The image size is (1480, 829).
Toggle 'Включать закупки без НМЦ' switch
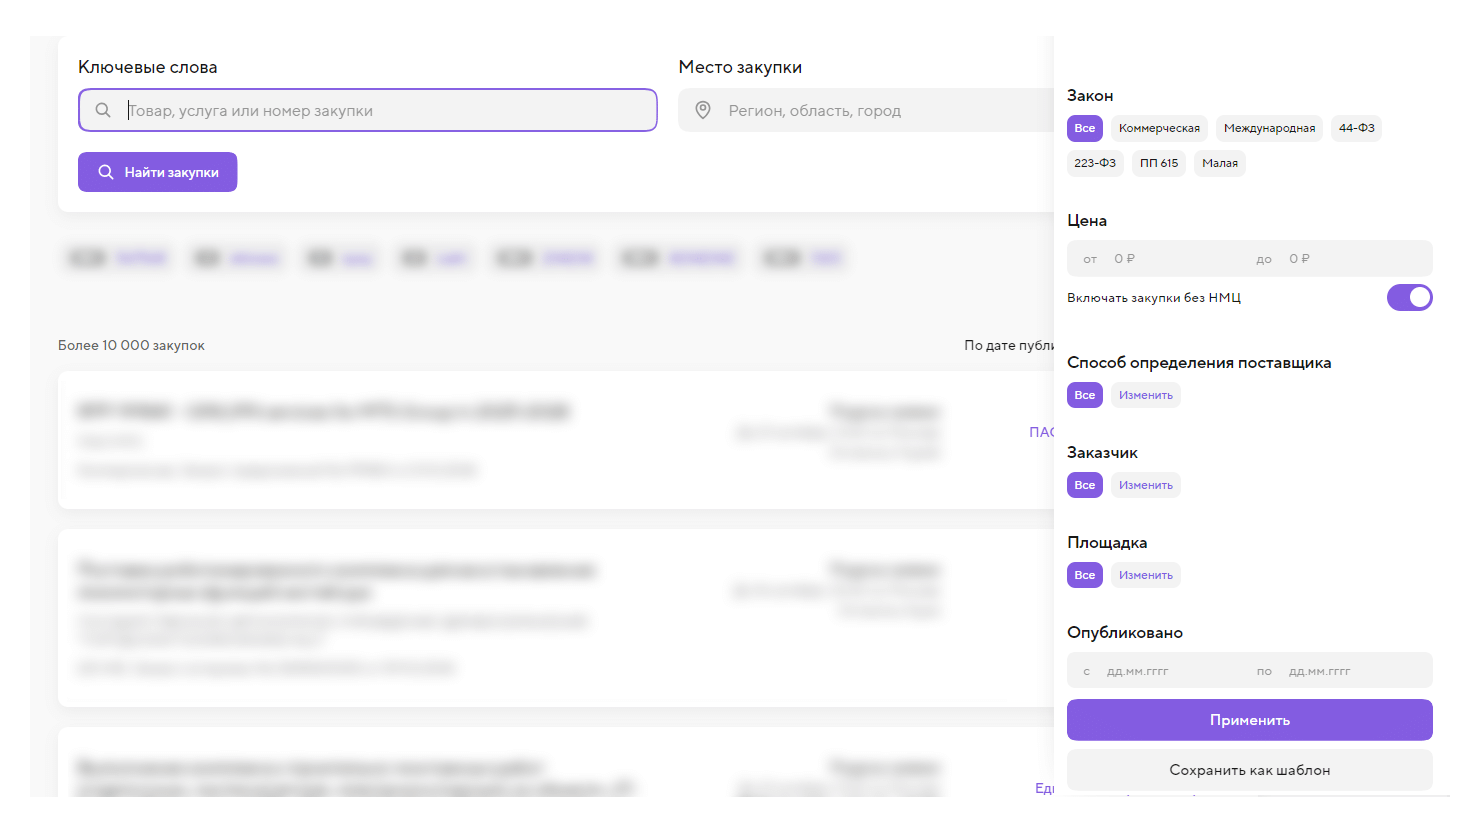(1409, 297)
